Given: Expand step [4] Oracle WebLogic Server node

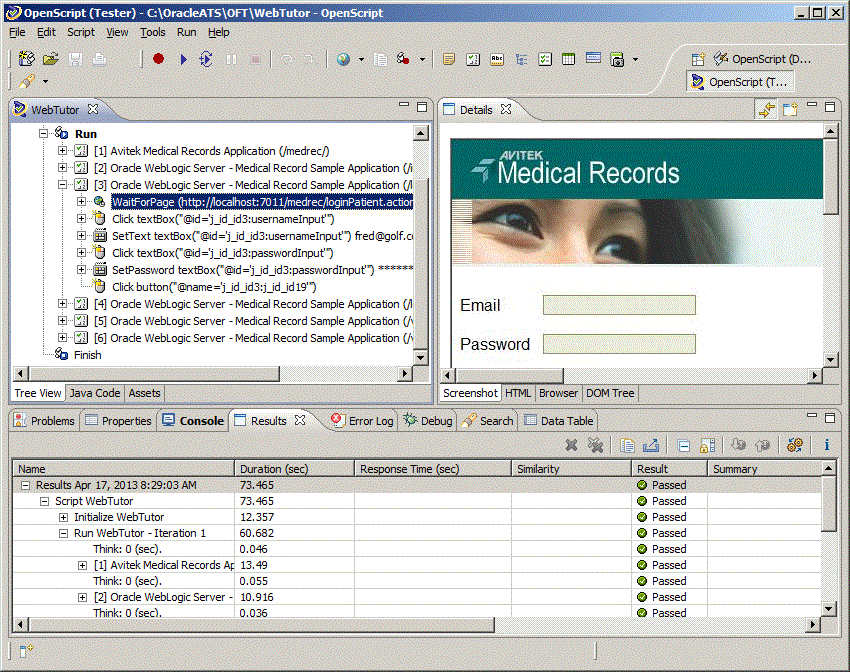Looking at the screenshot, I should coord(63,304).
